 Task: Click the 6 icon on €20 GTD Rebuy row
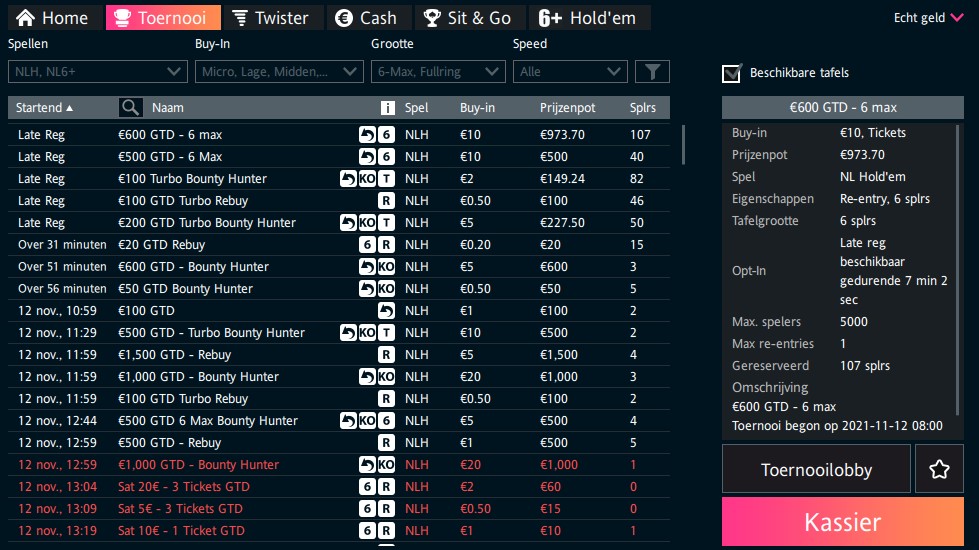(x=367, y=245)
